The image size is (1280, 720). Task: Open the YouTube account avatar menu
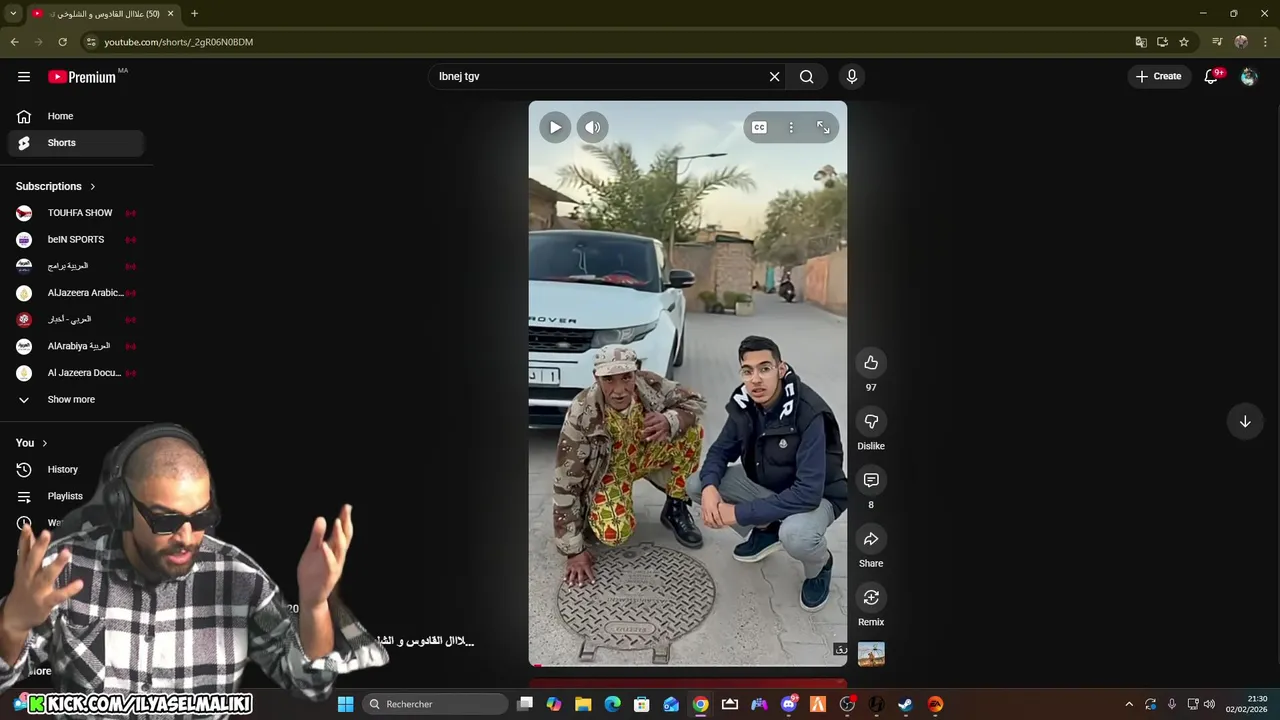tap(1248, 76)
